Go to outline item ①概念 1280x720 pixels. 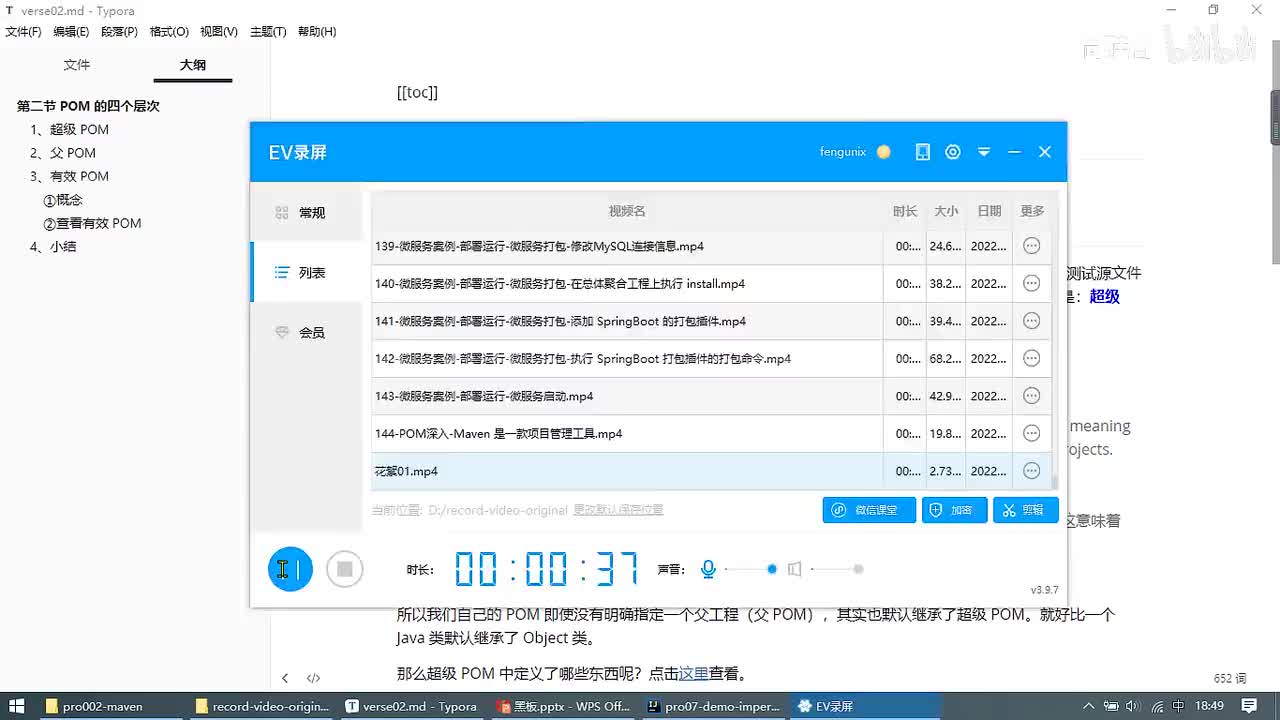click(63, 200)
